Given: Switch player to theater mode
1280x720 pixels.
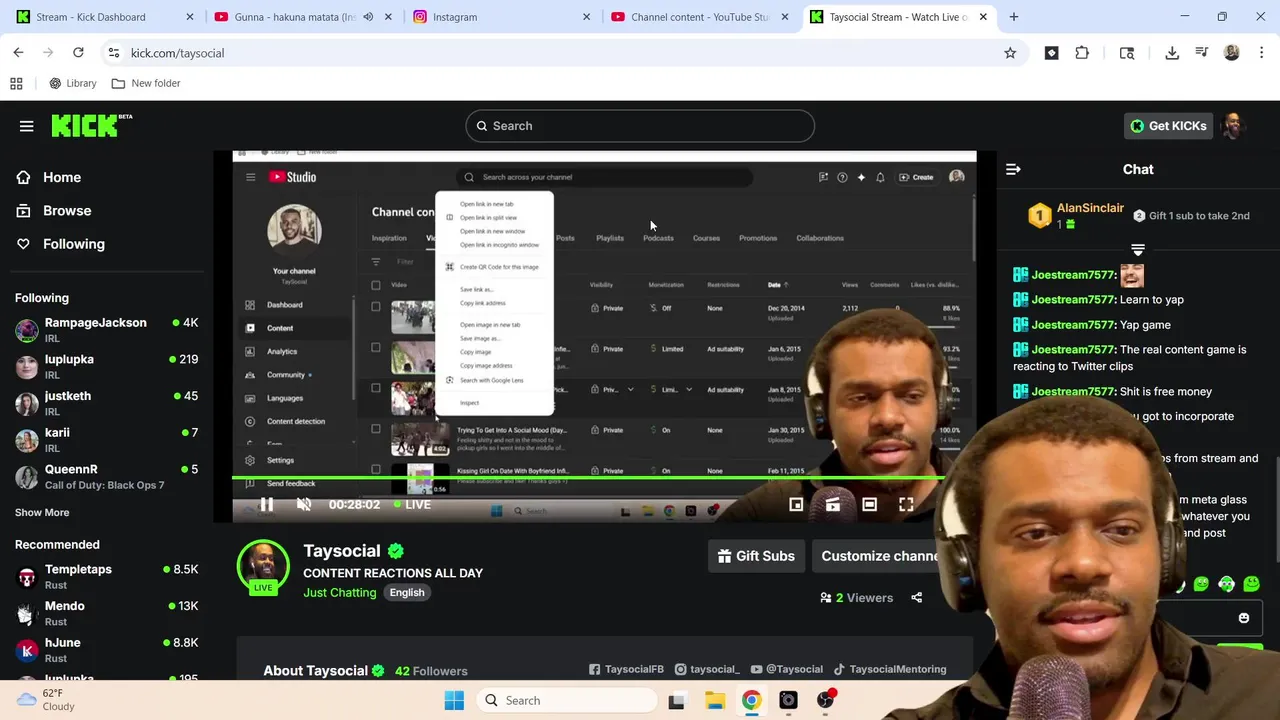Looking at the screenshot, I should (x=870, y=505).
